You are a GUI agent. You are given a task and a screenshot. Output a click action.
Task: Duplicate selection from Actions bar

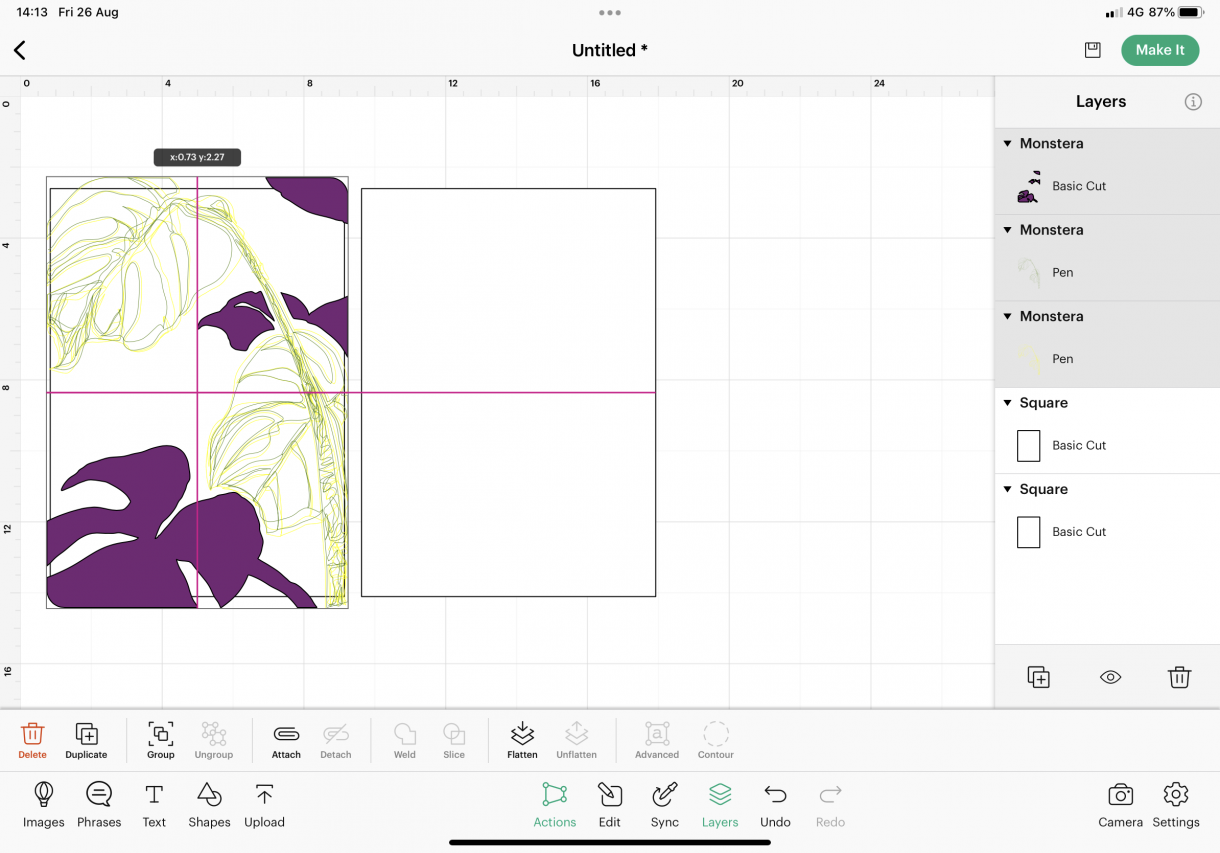(86, 741)
